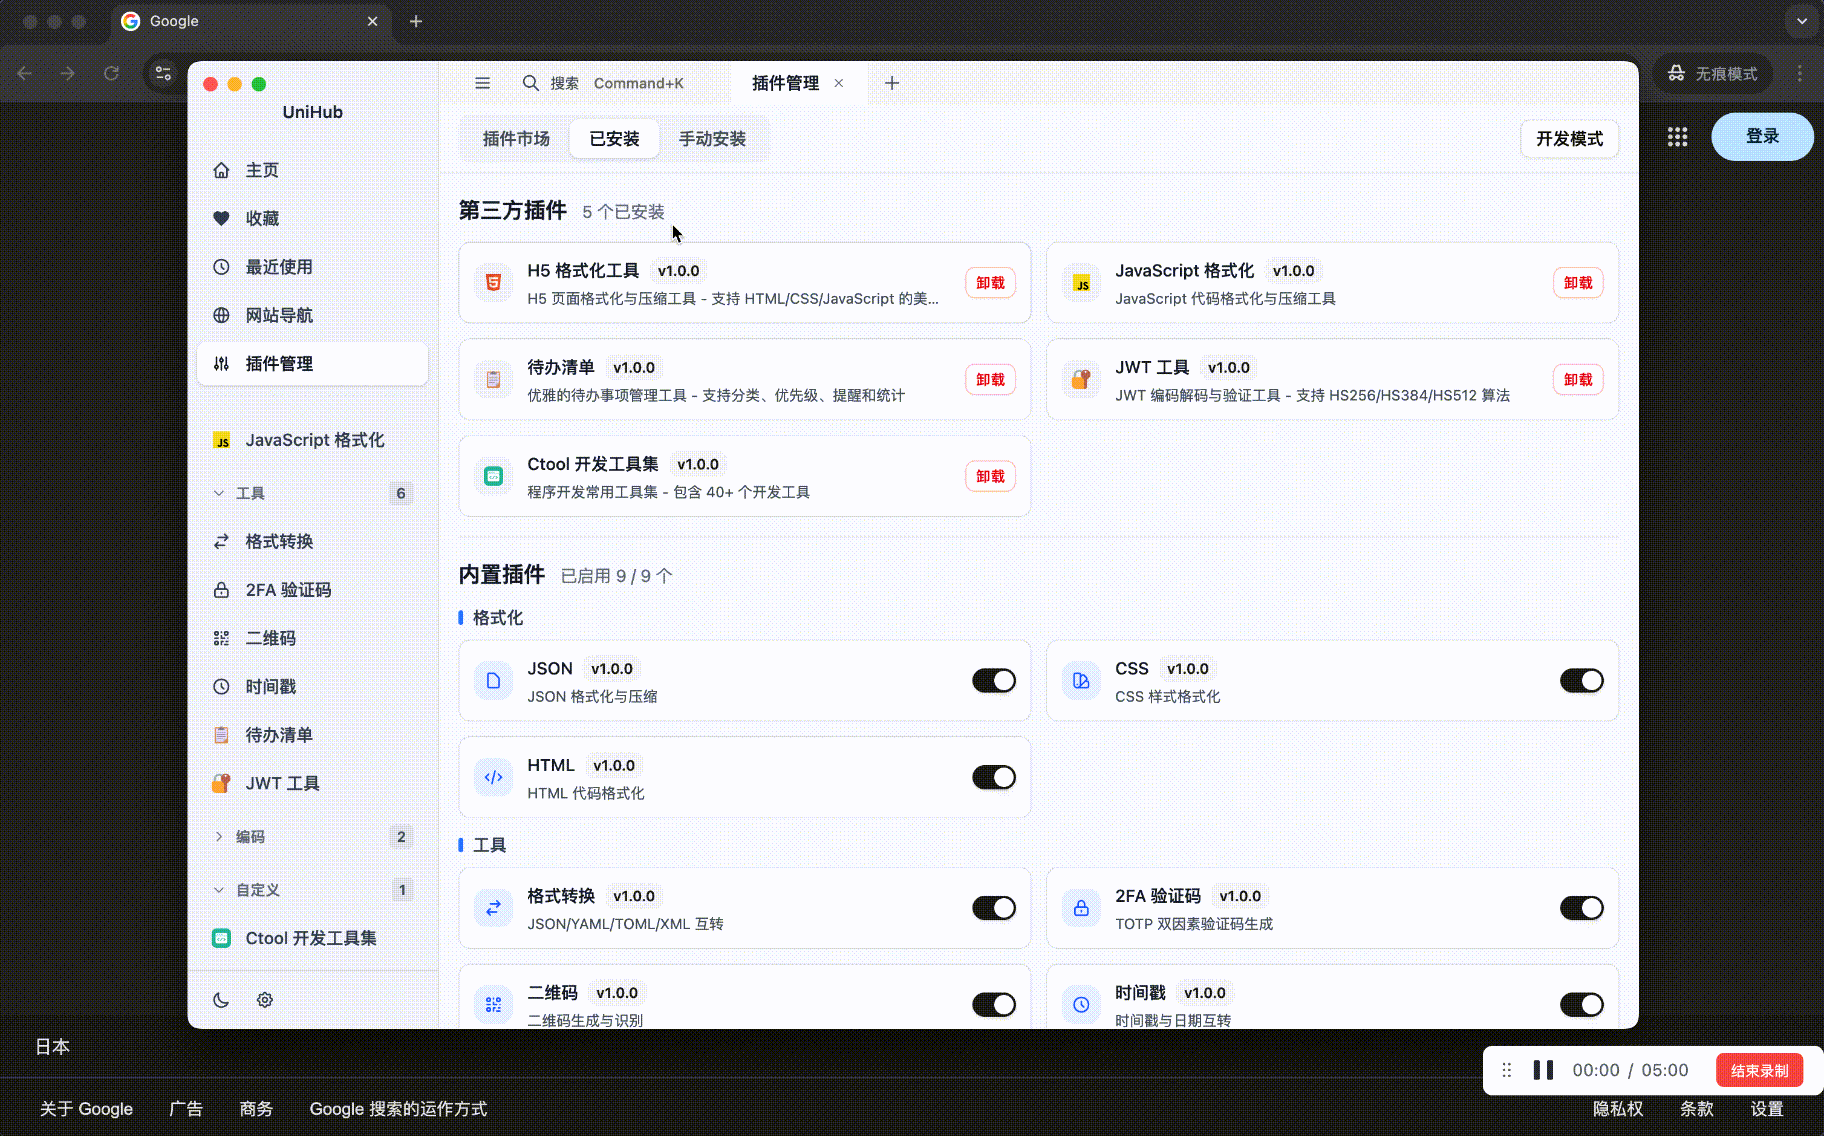Open 2FA 验证码 lock icon in sidebar
Image resolution: width=1824 pixels, height=1136 pixels.
pyautogui.click(x=221, y=590)
